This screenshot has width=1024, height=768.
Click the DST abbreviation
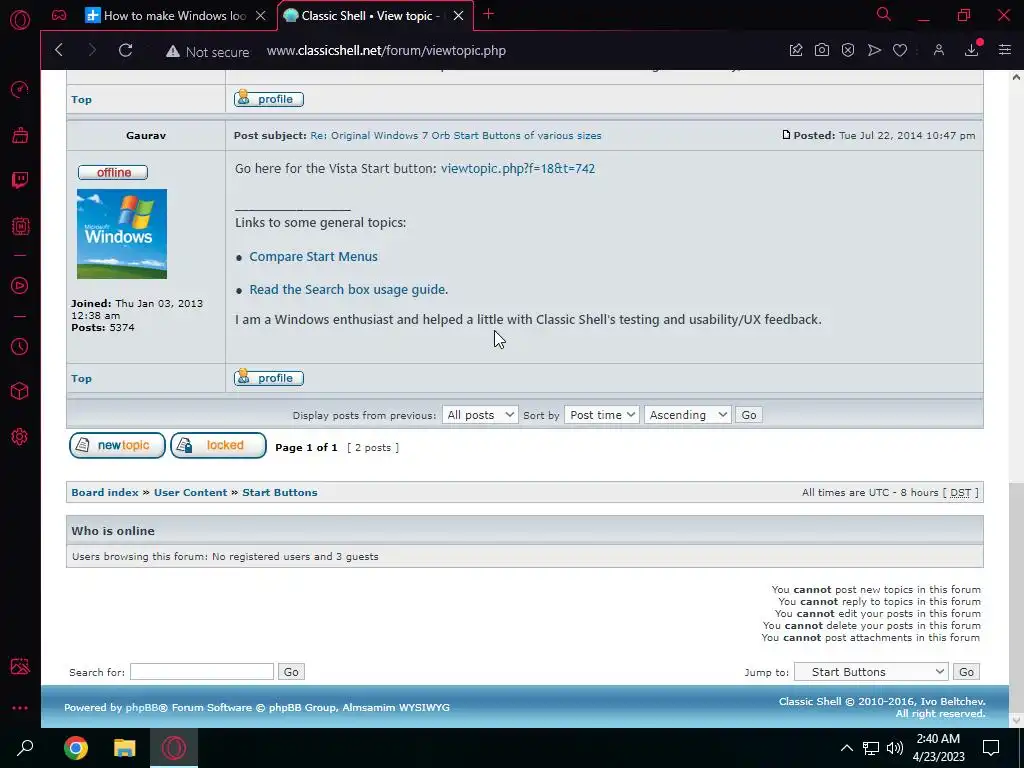(961, 493)
